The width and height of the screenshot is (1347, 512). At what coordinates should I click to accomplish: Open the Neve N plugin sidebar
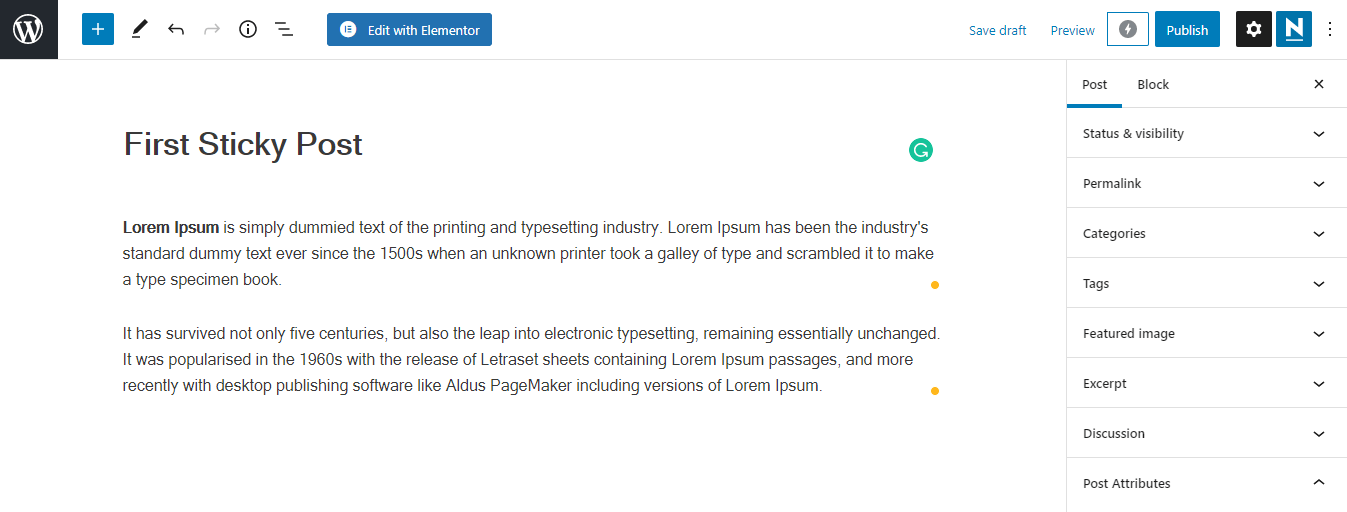(1294, 30)
